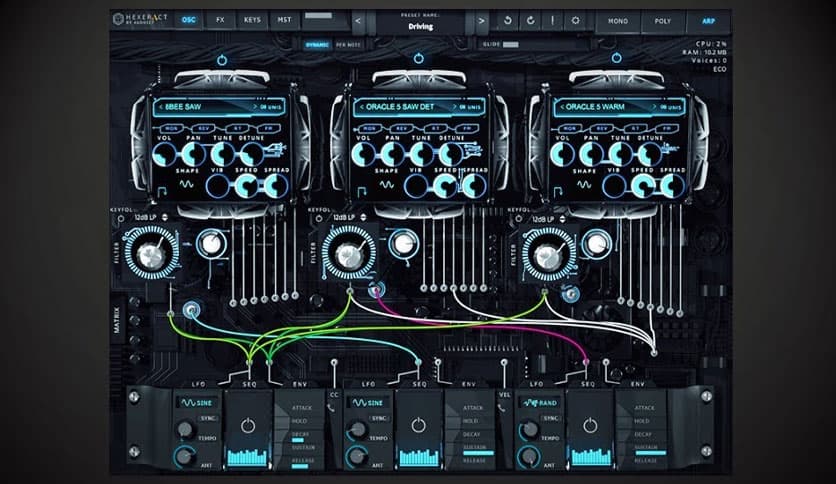Adjust first envelope RELEASE slider
Screen dimensions: 836x484
click(300, 466)
